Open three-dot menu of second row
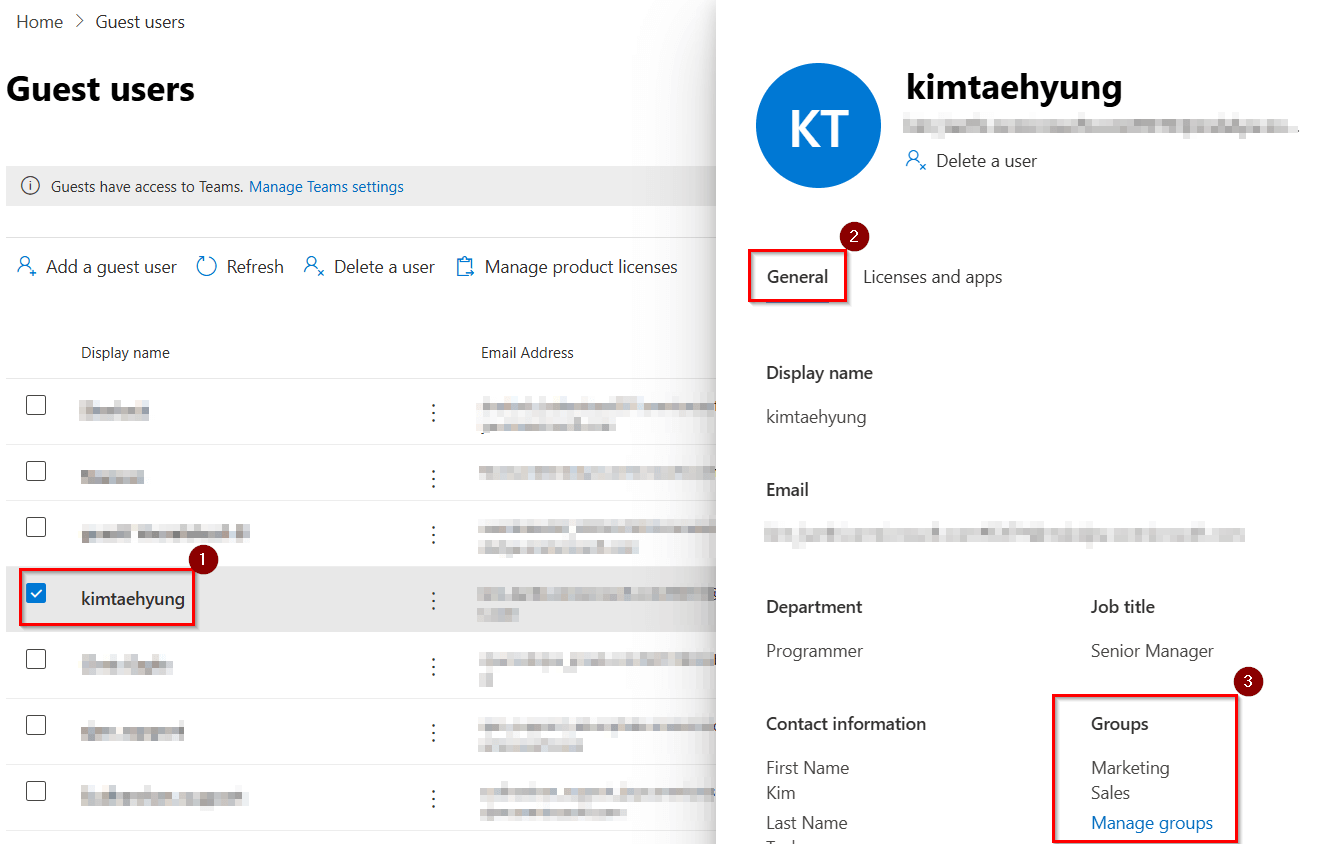 pos(433,479)
